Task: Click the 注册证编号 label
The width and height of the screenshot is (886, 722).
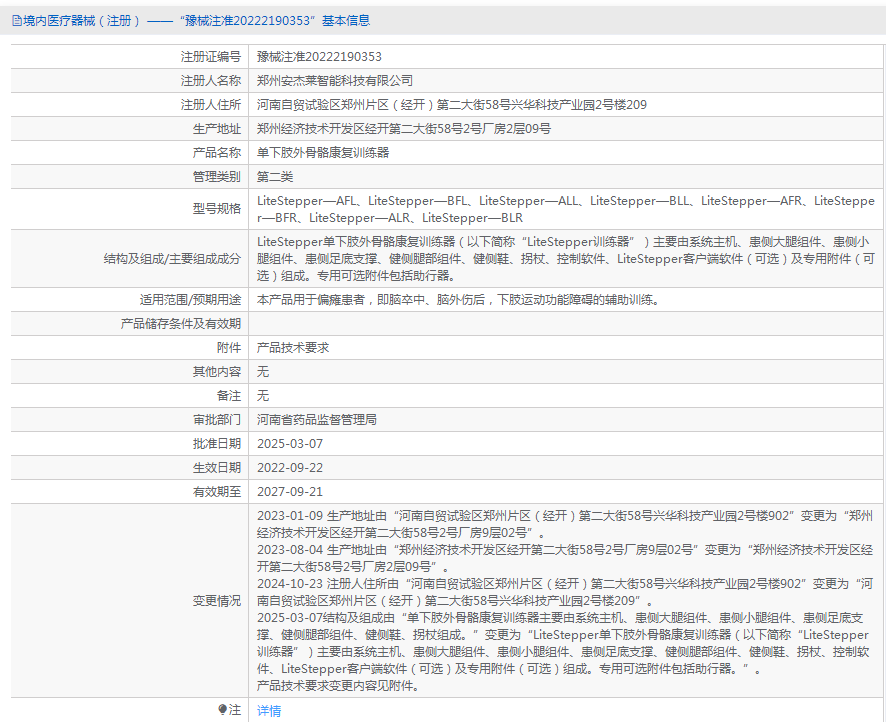Action: (x=211, y=56)
